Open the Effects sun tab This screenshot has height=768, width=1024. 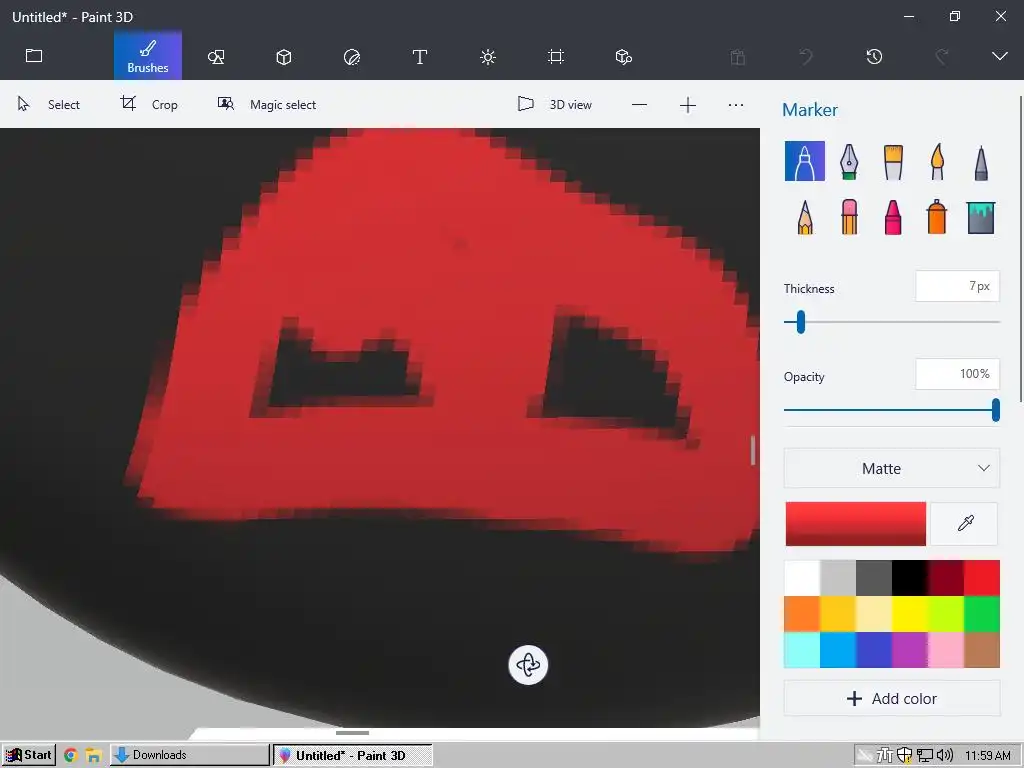tap(488, 57)
